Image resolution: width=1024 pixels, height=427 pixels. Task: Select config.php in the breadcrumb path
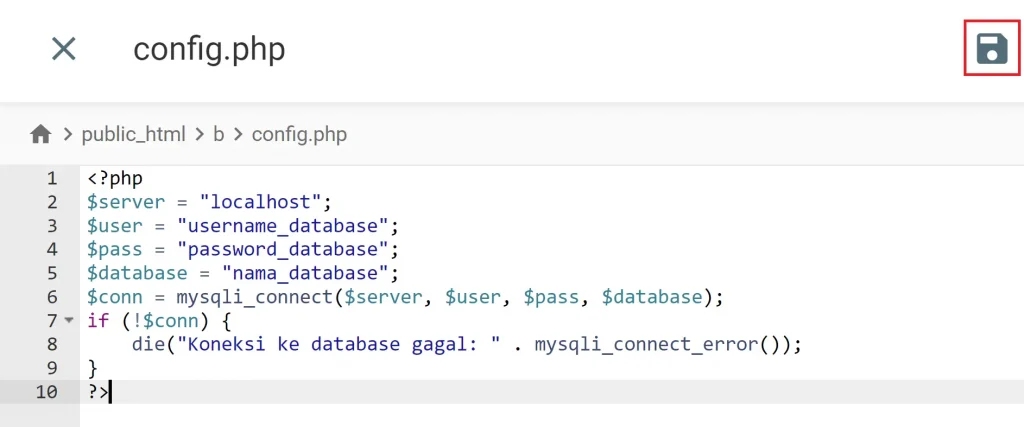(299, 134)
